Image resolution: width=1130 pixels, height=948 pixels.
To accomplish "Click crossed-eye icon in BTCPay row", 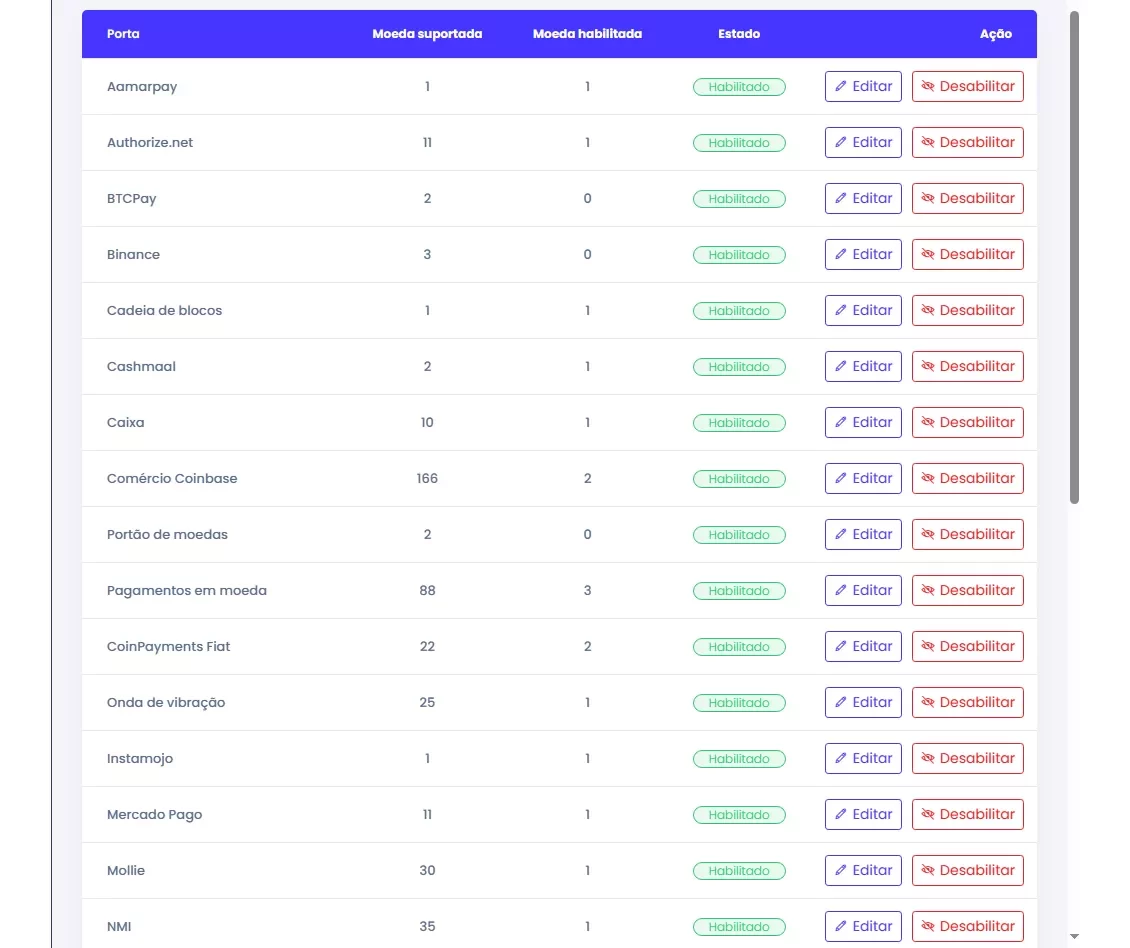I will pos(927,199).
